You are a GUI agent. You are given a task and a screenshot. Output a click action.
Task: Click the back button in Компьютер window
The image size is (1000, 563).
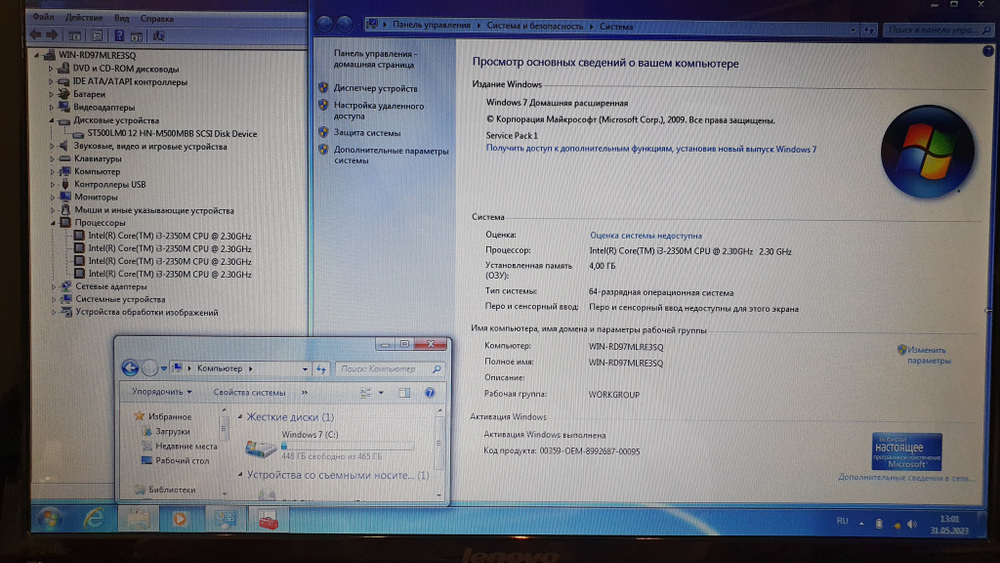point(130,367)
